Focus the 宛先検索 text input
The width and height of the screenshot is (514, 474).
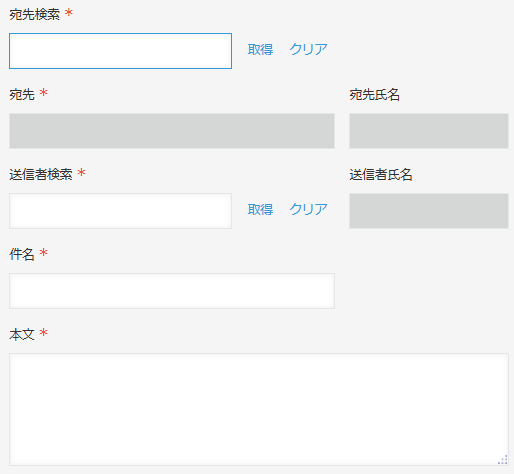point(120,51)
